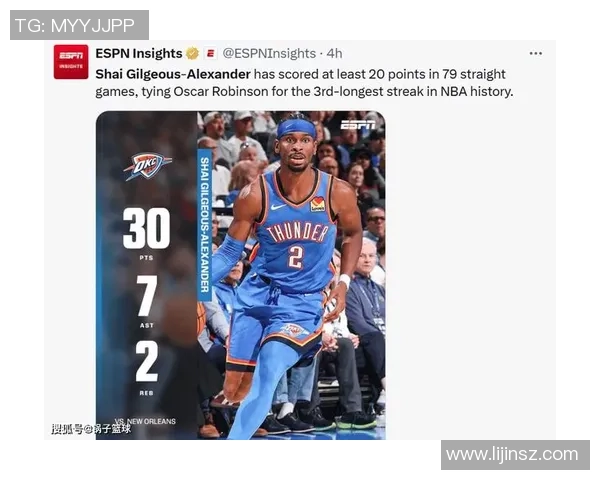Click the gold verified badge
This screenshot has width=600, height=480.
pos(192,53)
